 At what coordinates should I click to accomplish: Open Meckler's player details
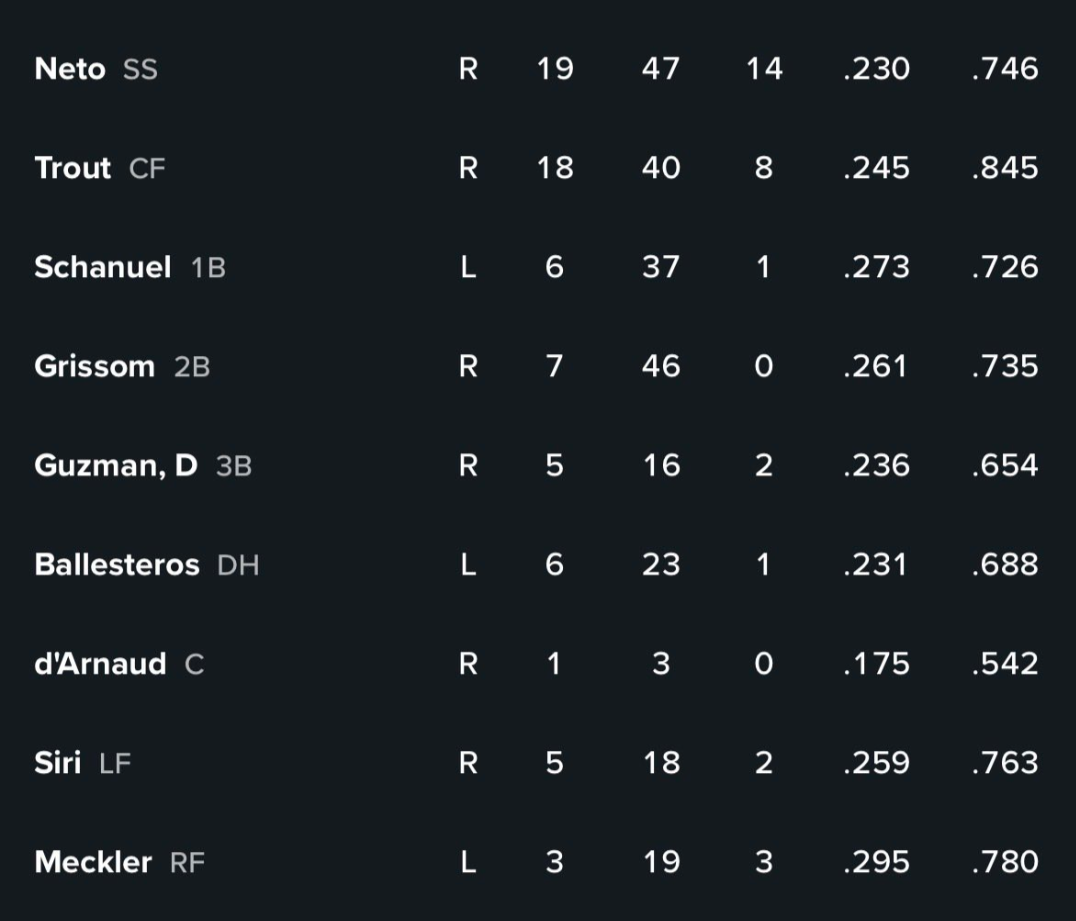(93, 862)
